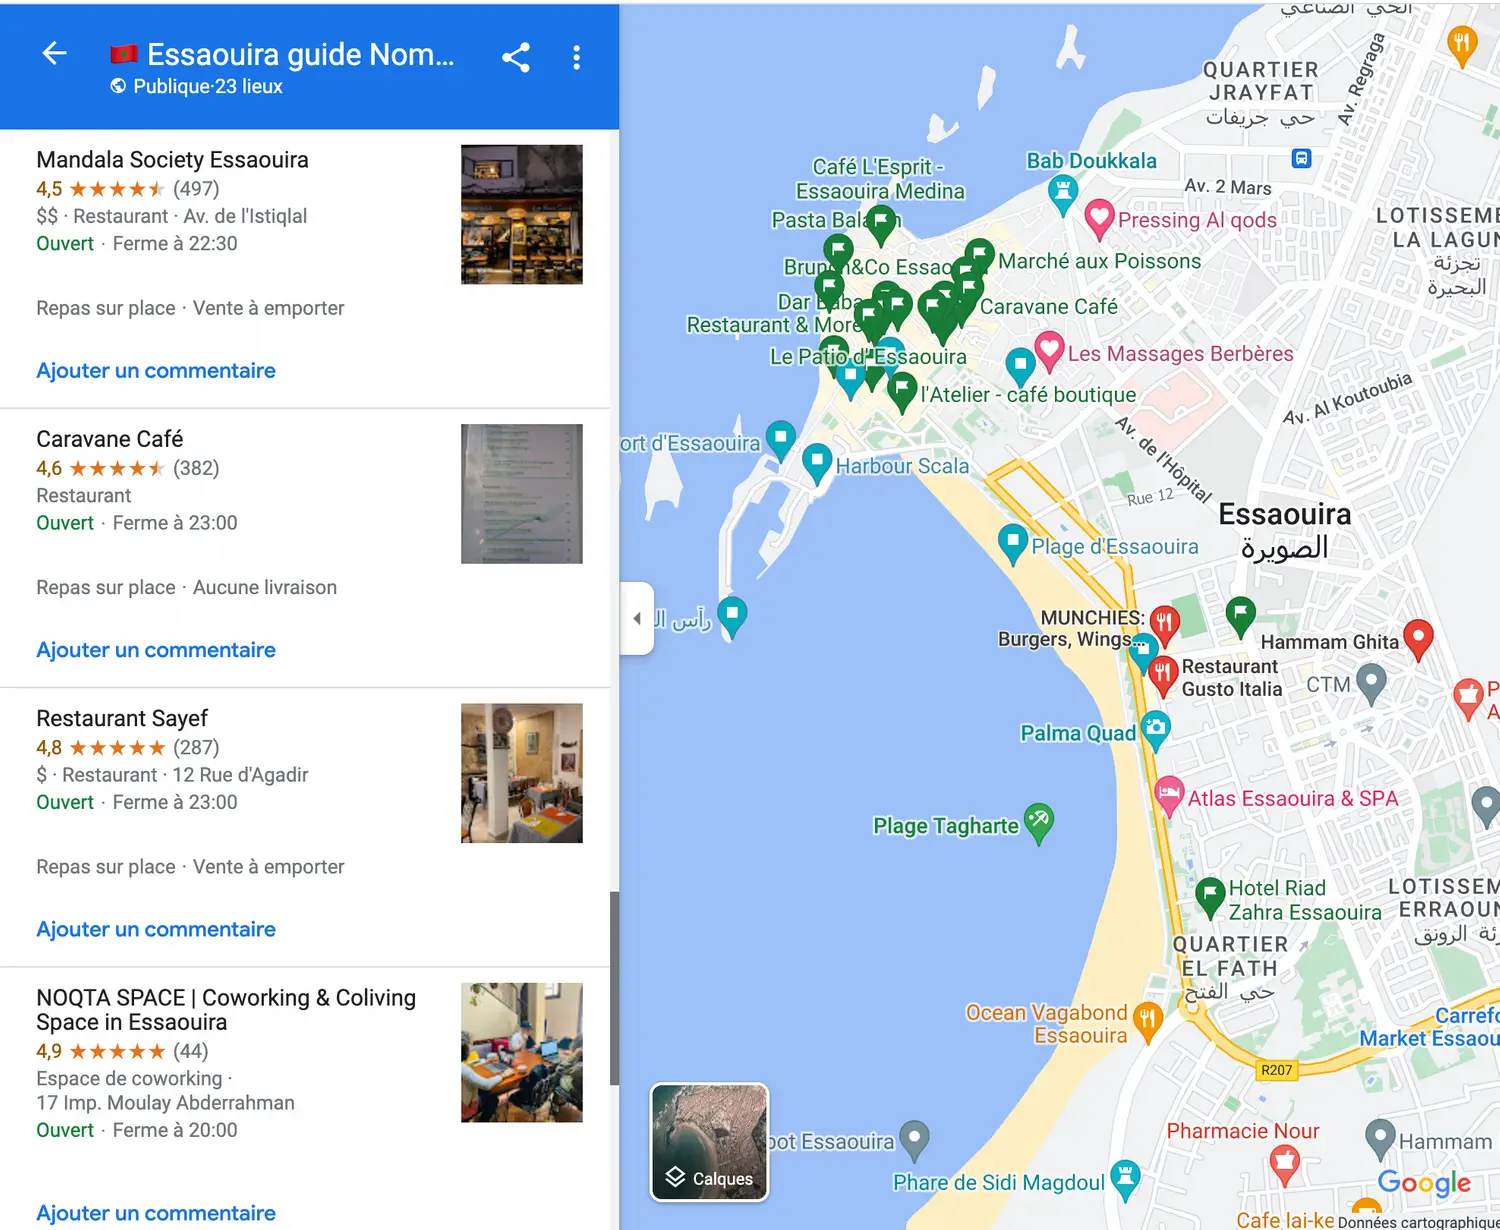Add a comment for Mandala Society
Image resolution: width=1500 pixels, height=1230 pixels.
[156, 370]
